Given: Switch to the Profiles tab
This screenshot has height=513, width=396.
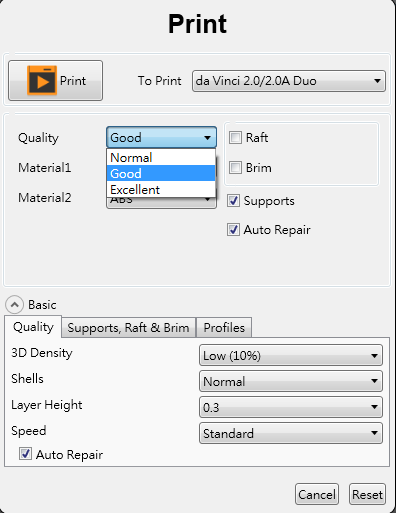Looking at the screenshot, I should click(x=224, y=328).
